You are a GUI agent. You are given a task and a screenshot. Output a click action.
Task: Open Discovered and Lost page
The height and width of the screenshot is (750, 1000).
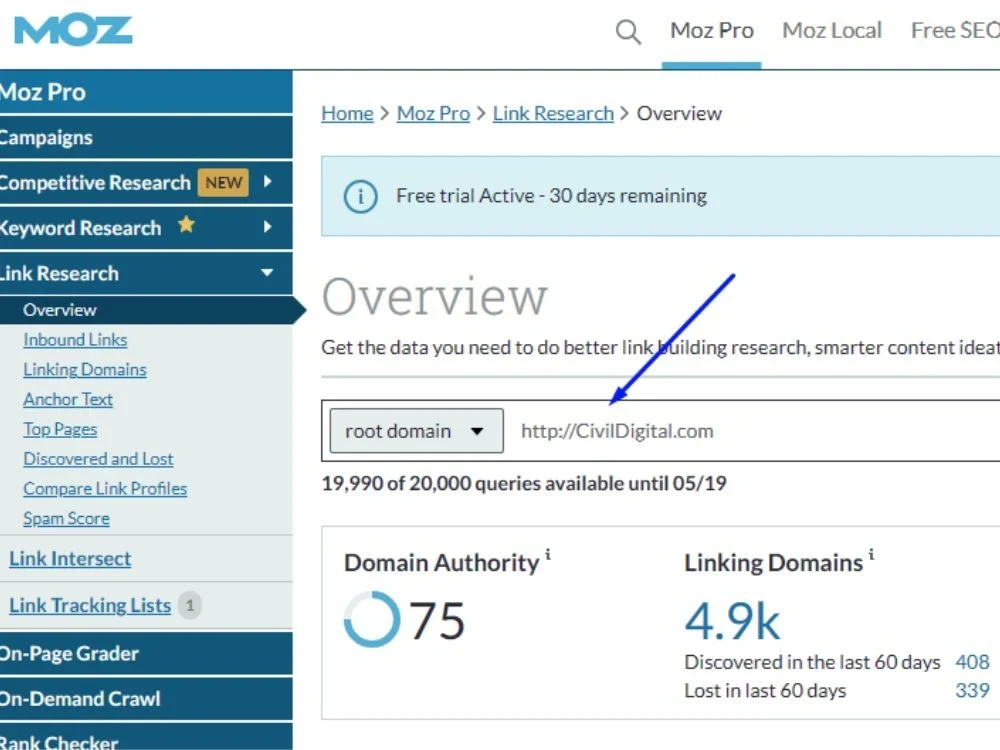pyautogui.click(x=98, y=459)
